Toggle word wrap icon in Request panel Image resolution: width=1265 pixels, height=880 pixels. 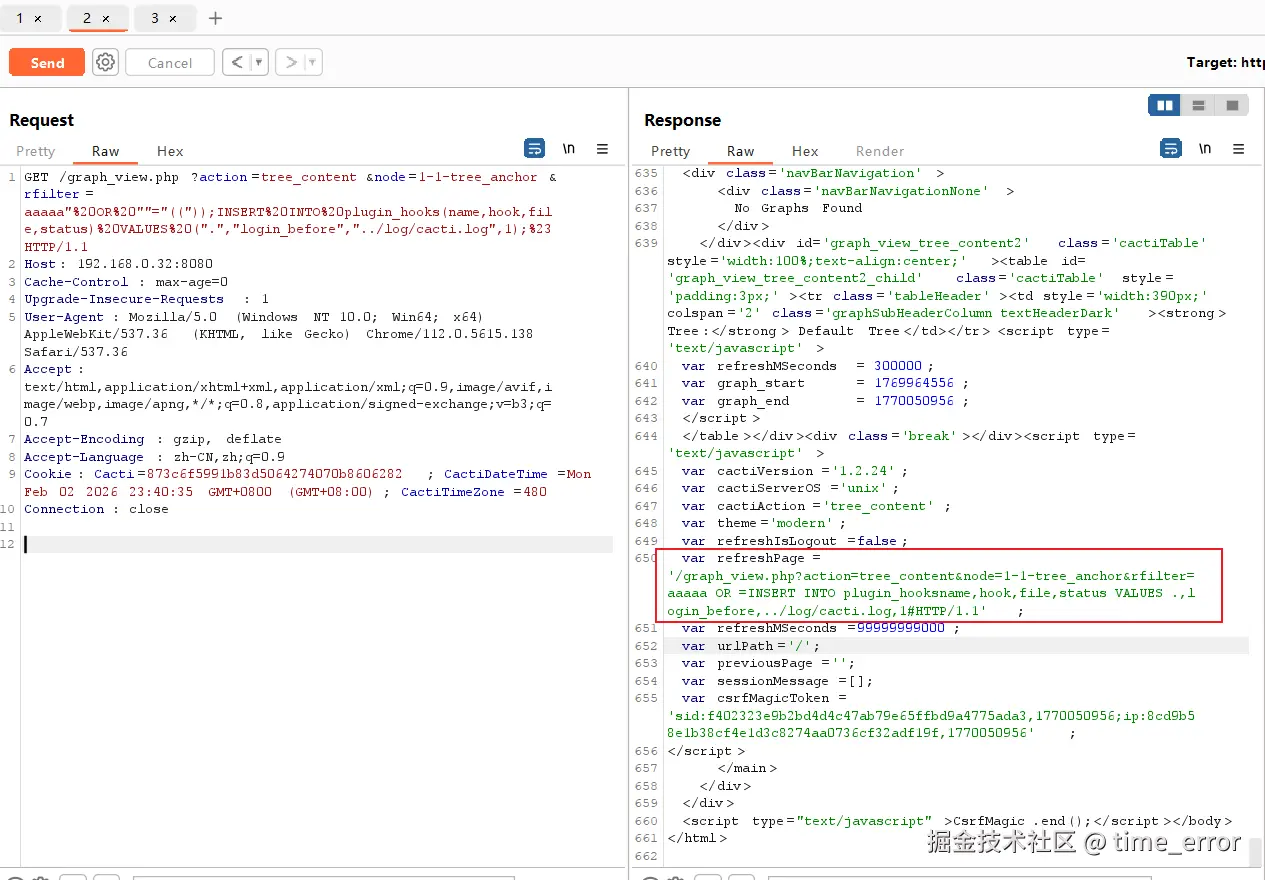pos(535,148)
